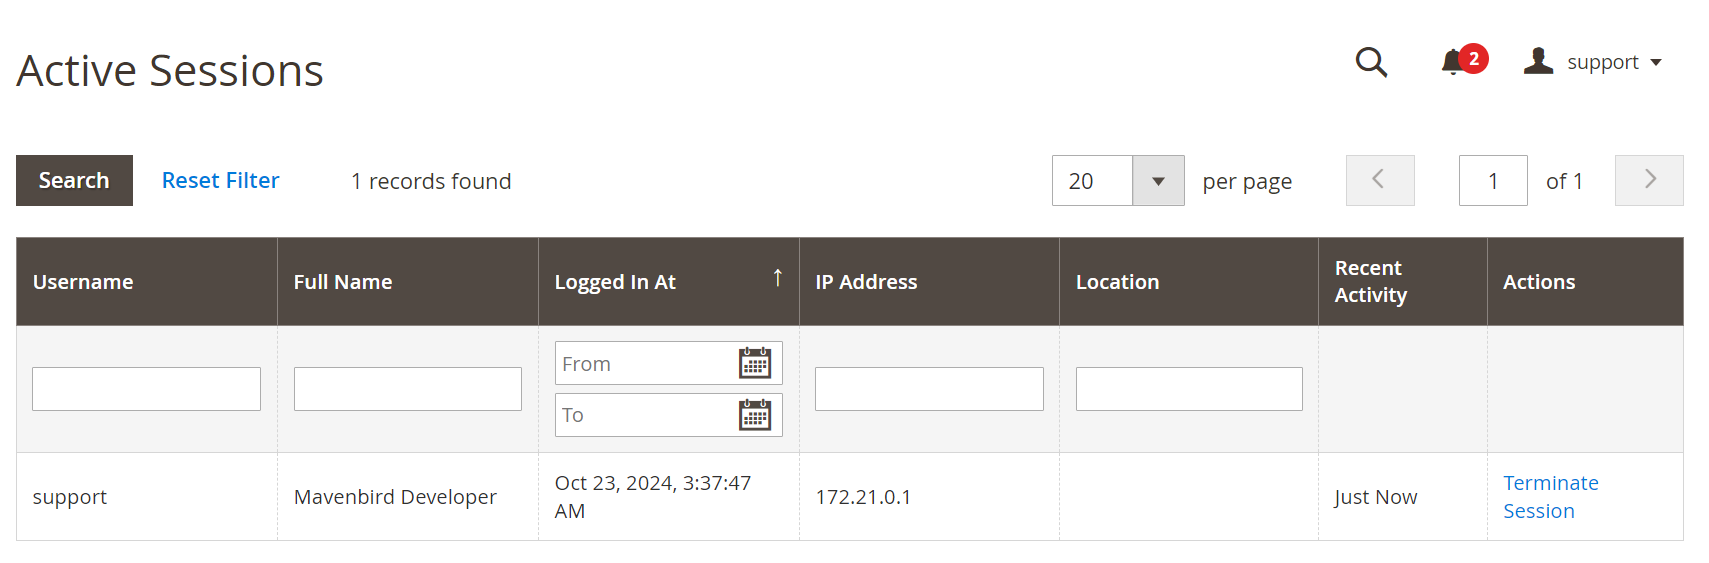Open the search magnifier icon
The height and width of the screenshot is (563, 1709).
pyautogui.click(x=1371, y=62)
